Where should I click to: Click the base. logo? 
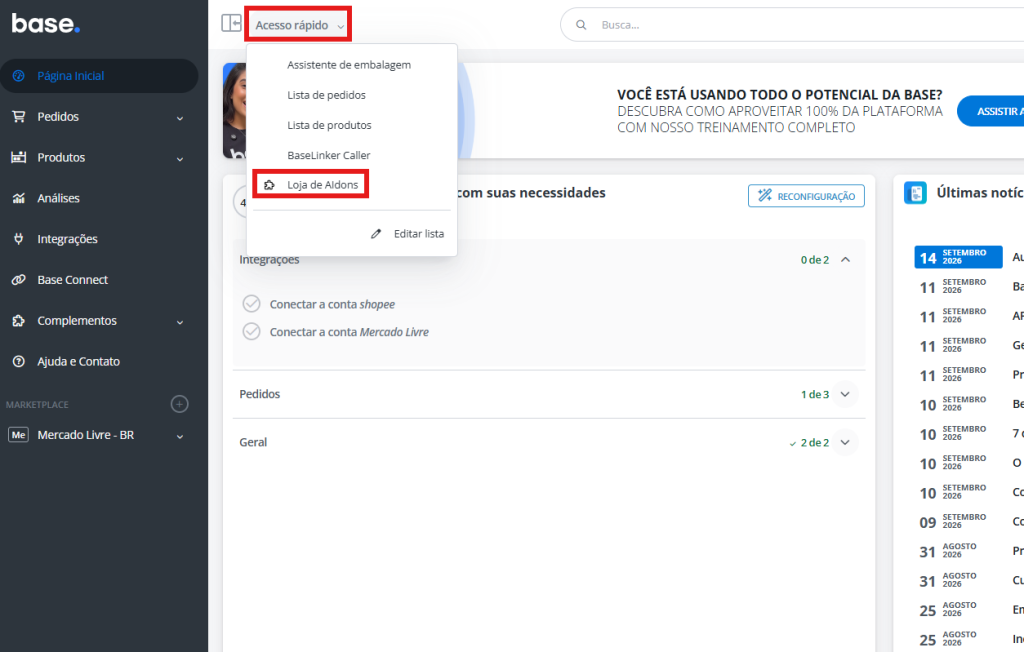(46, 24)
